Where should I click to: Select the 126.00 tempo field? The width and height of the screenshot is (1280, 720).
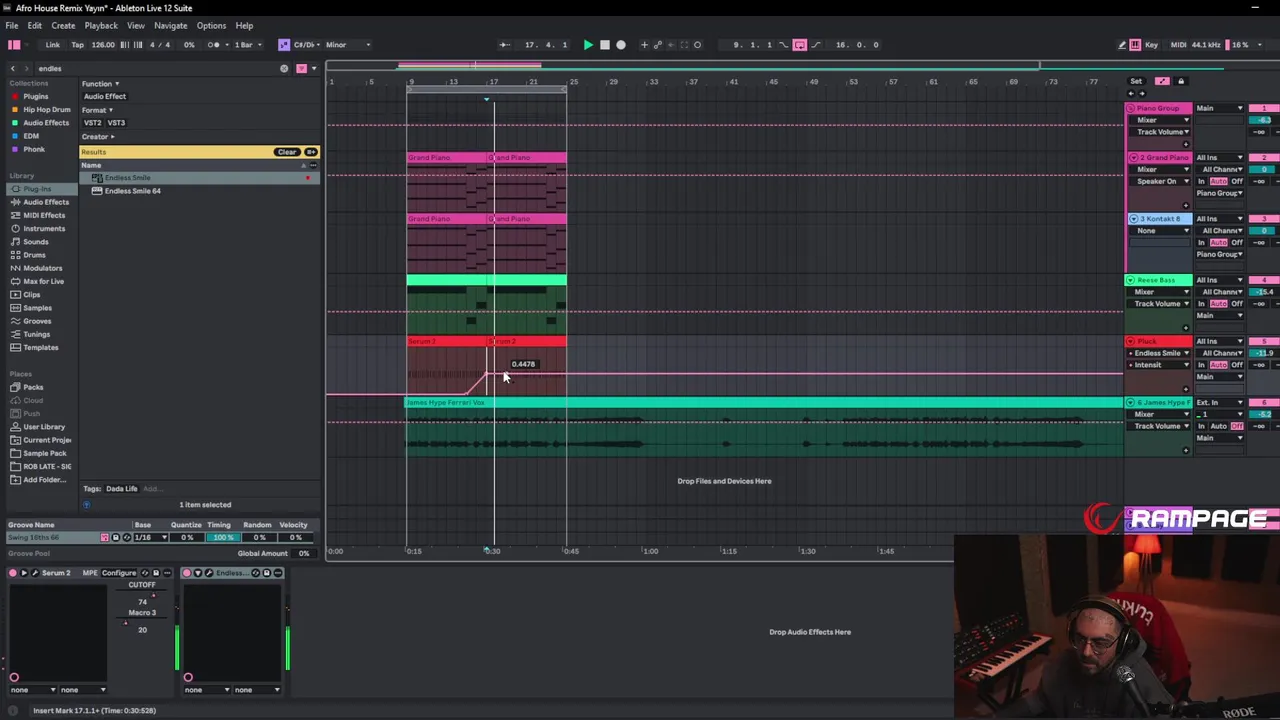[x=103, y=44]
